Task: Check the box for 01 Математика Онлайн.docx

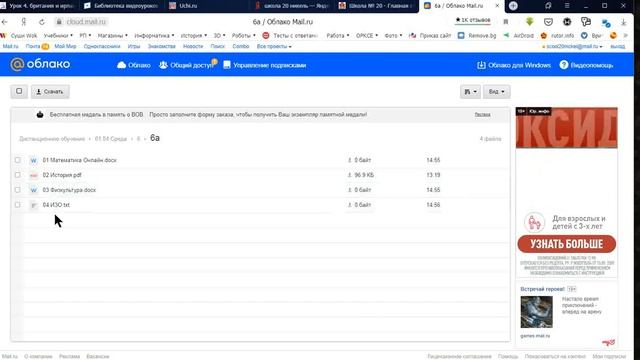Action: (18, 160)
